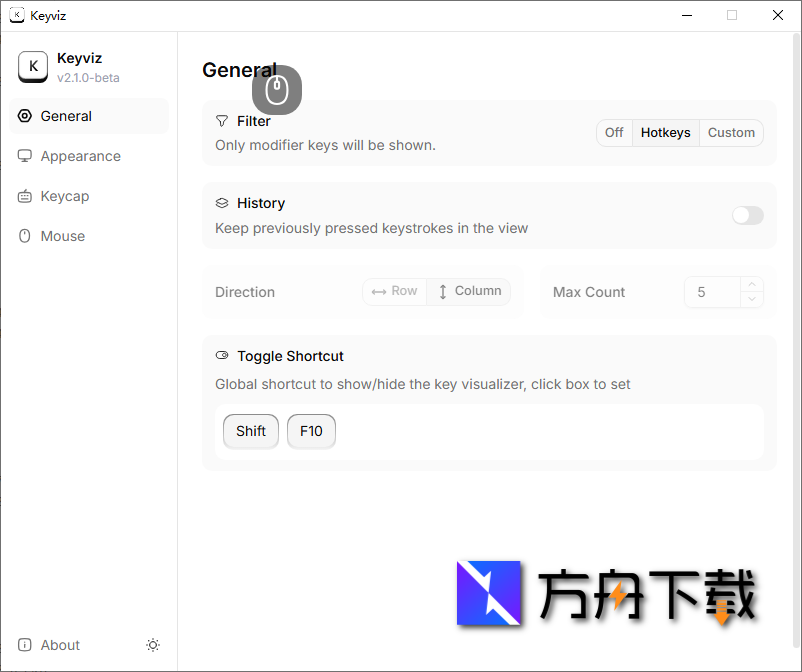Click the Keyviz logo in the sidebar

pos(33,67)
